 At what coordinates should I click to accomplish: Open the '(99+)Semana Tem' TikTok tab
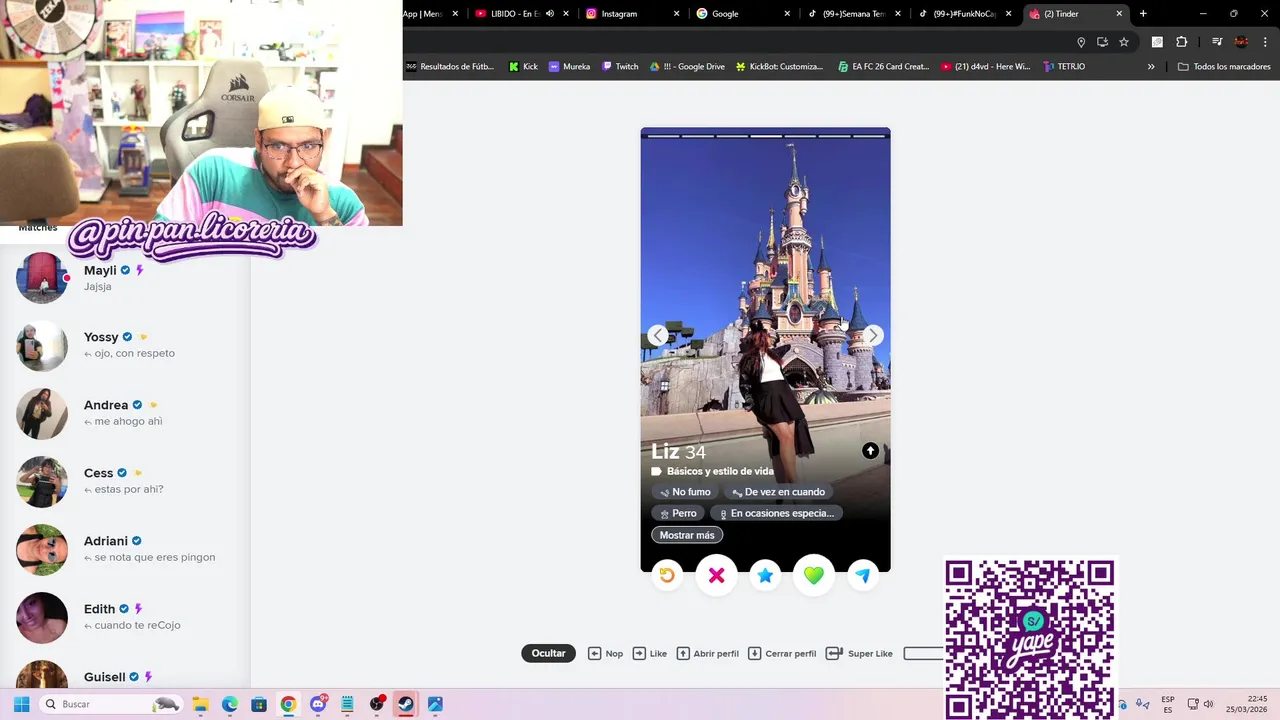(853, 14)
